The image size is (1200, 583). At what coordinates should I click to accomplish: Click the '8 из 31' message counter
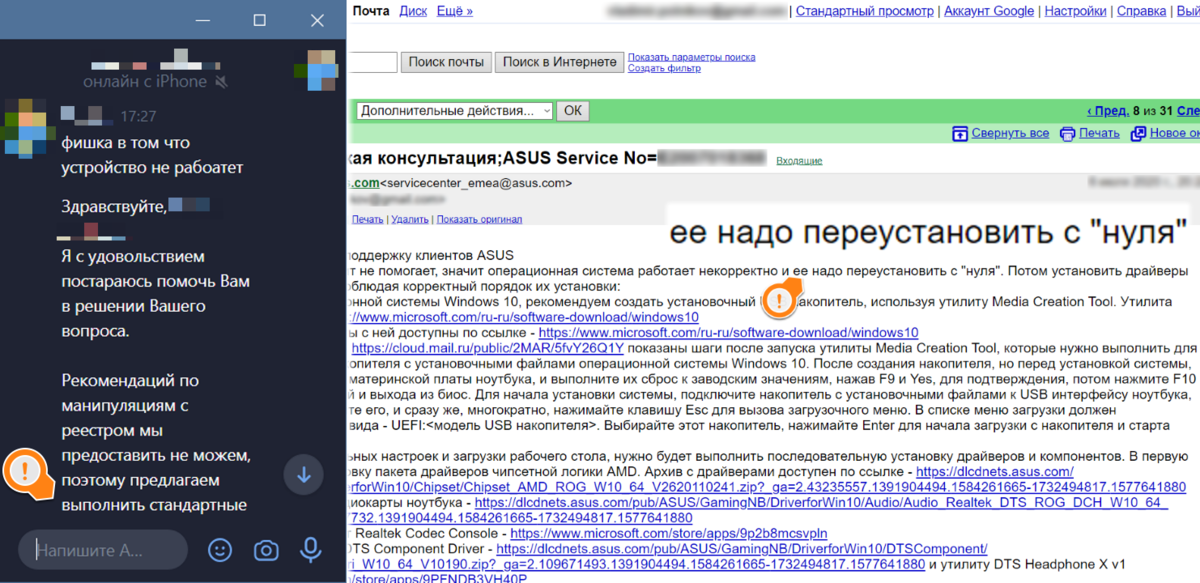pos(1153,110)
